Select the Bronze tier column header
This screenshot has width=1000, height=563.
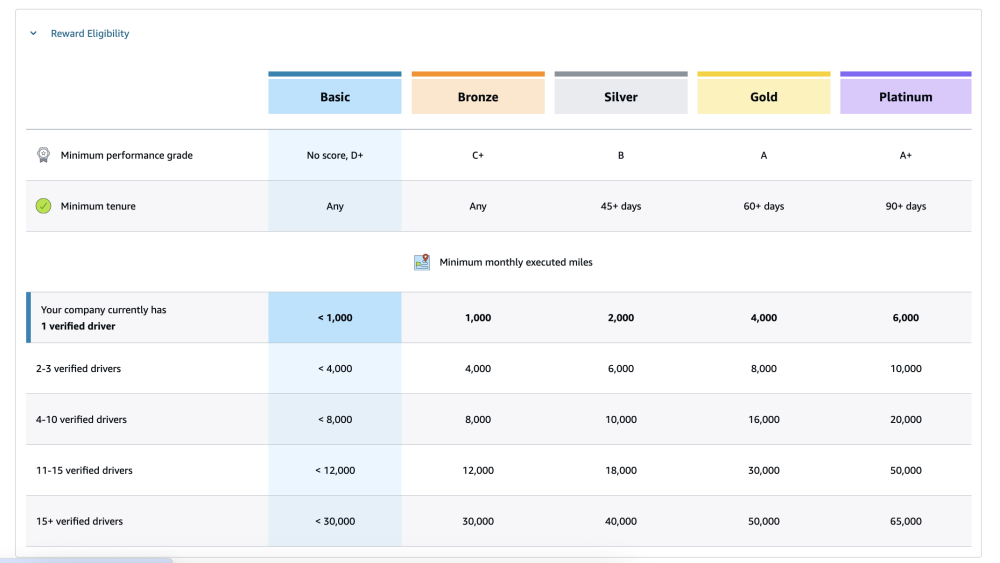(478, 97)
